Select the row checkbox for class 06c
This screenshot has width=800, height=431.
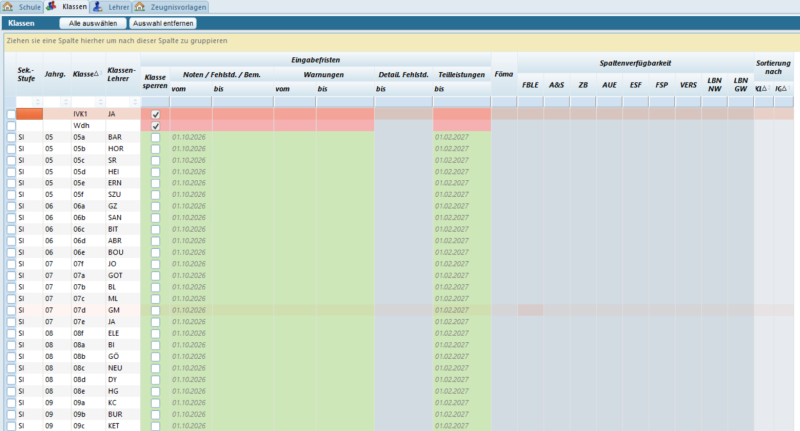pyautogui.click(x=11, y=230)
